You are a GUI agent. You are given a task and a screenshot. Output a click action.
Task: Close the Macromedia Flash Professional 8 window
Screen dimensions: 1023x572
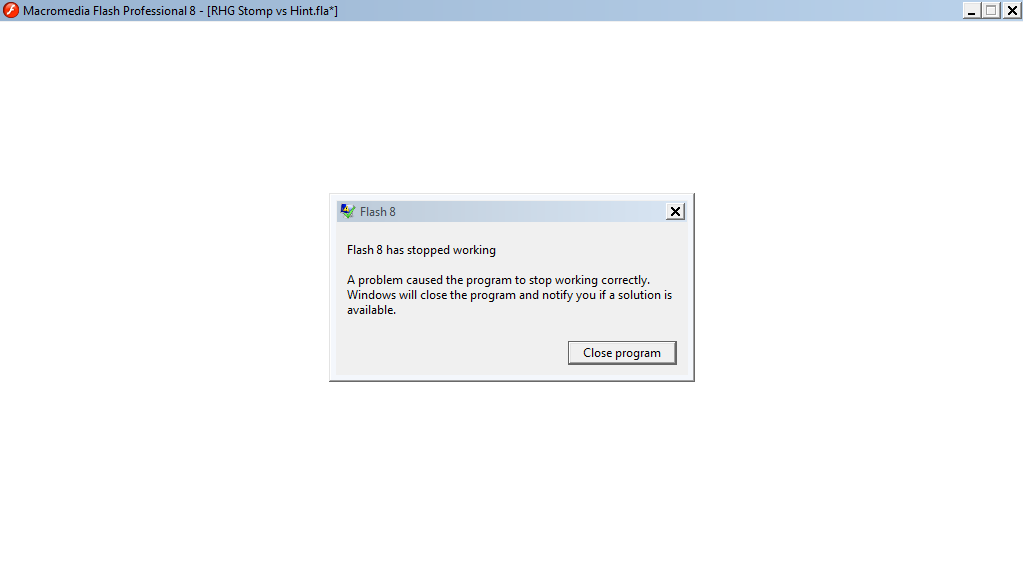1012,10
